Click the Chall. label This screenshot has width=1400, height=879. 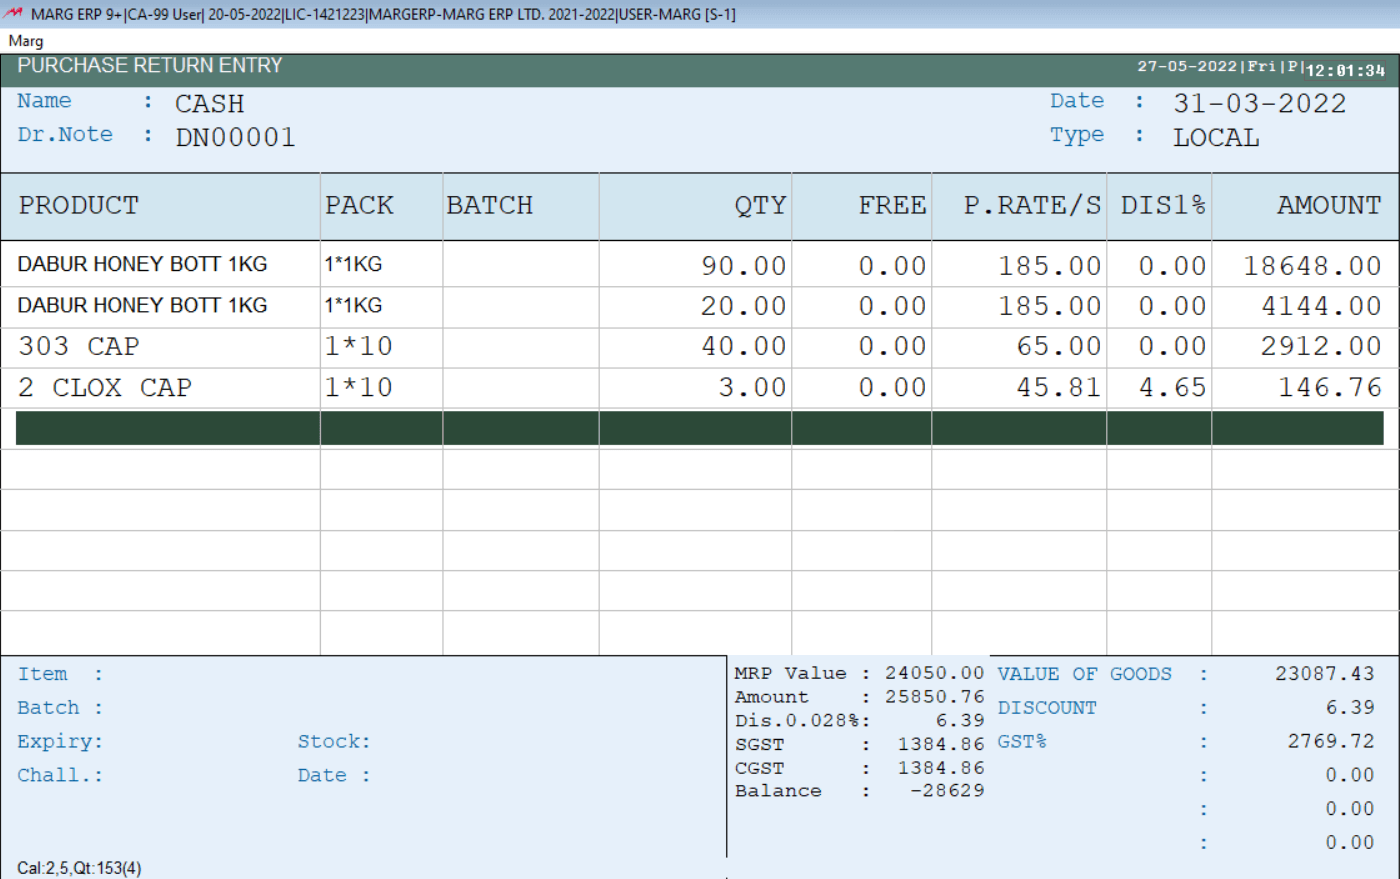coord(60,776)
